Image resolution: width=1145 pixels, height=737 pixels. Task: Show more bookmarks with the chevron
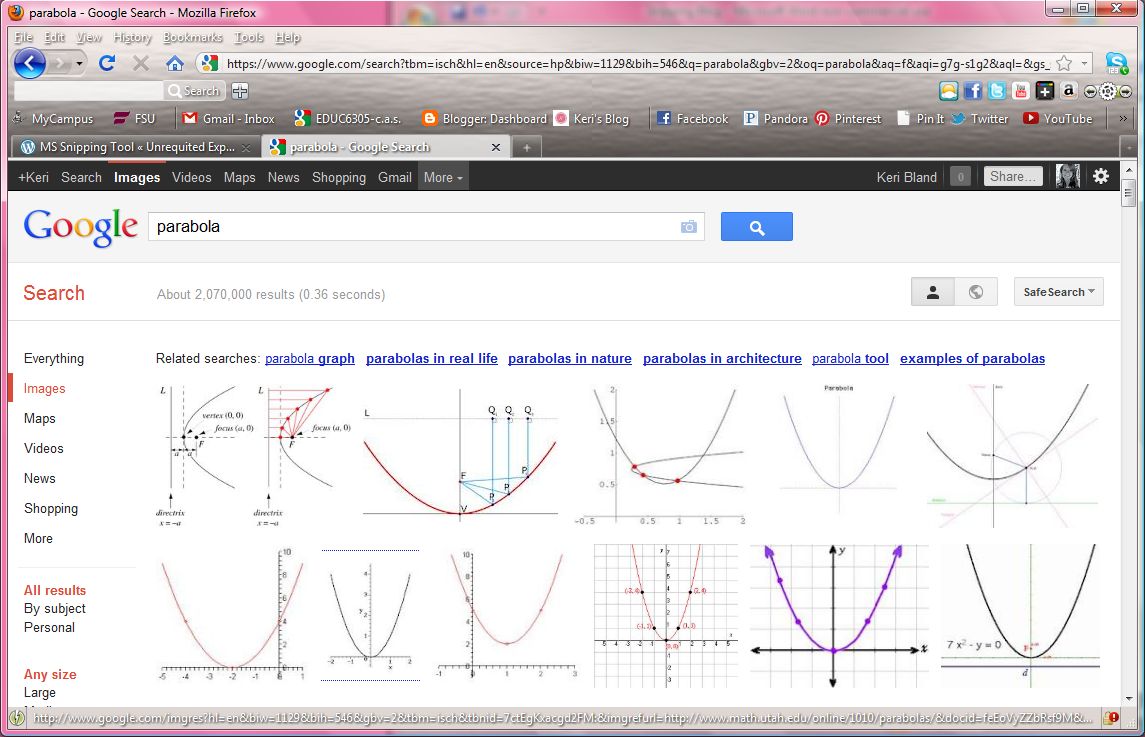coord(1123,118)
